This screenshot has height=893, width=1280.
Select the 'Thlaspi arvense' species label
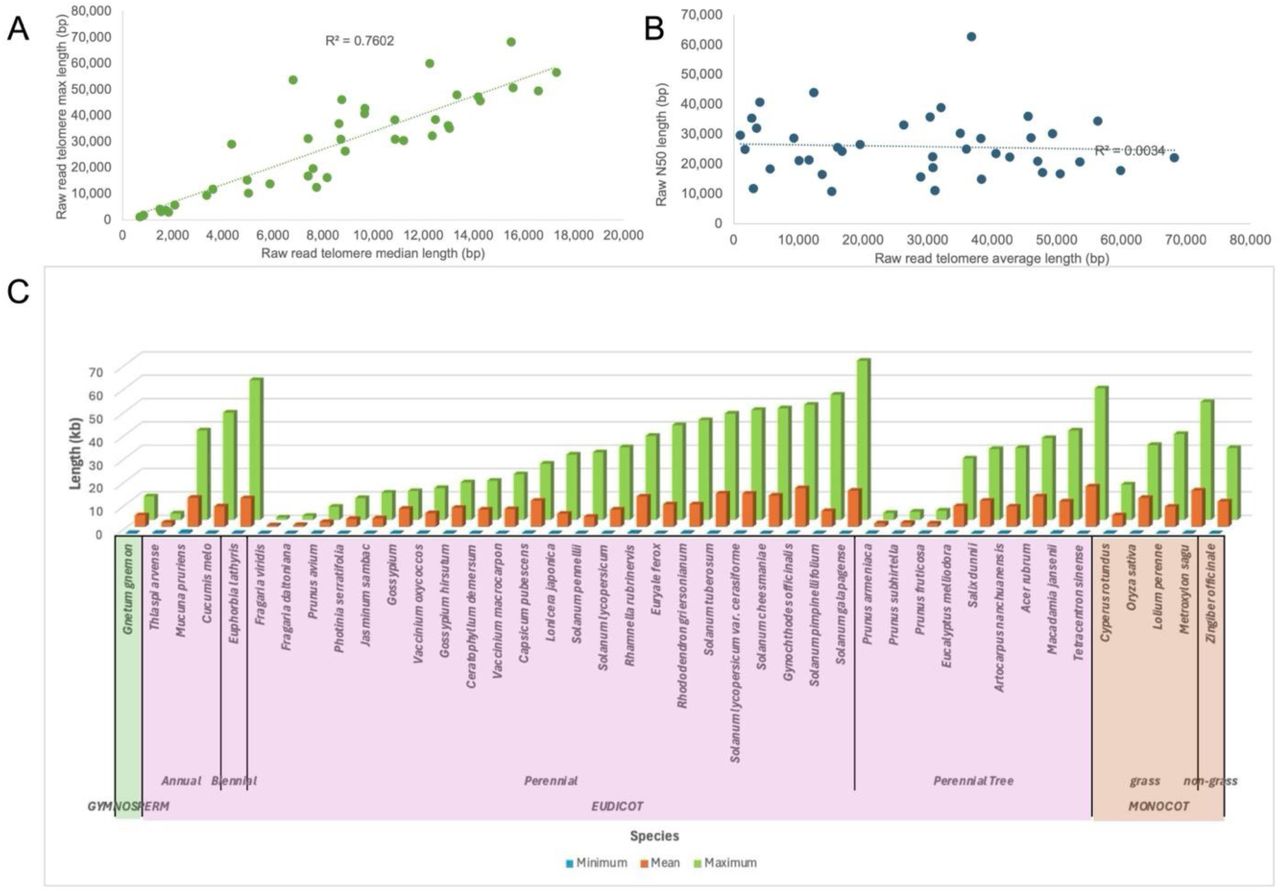[155, 589]
